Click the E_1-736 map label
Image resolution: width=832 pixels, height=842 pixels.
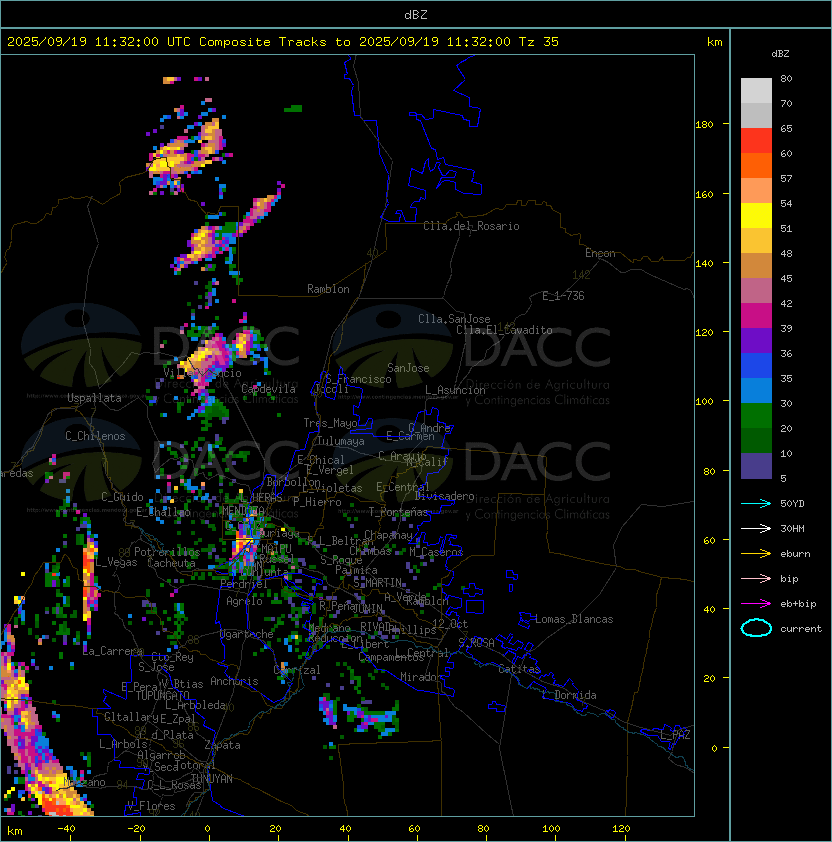point(563,296)
